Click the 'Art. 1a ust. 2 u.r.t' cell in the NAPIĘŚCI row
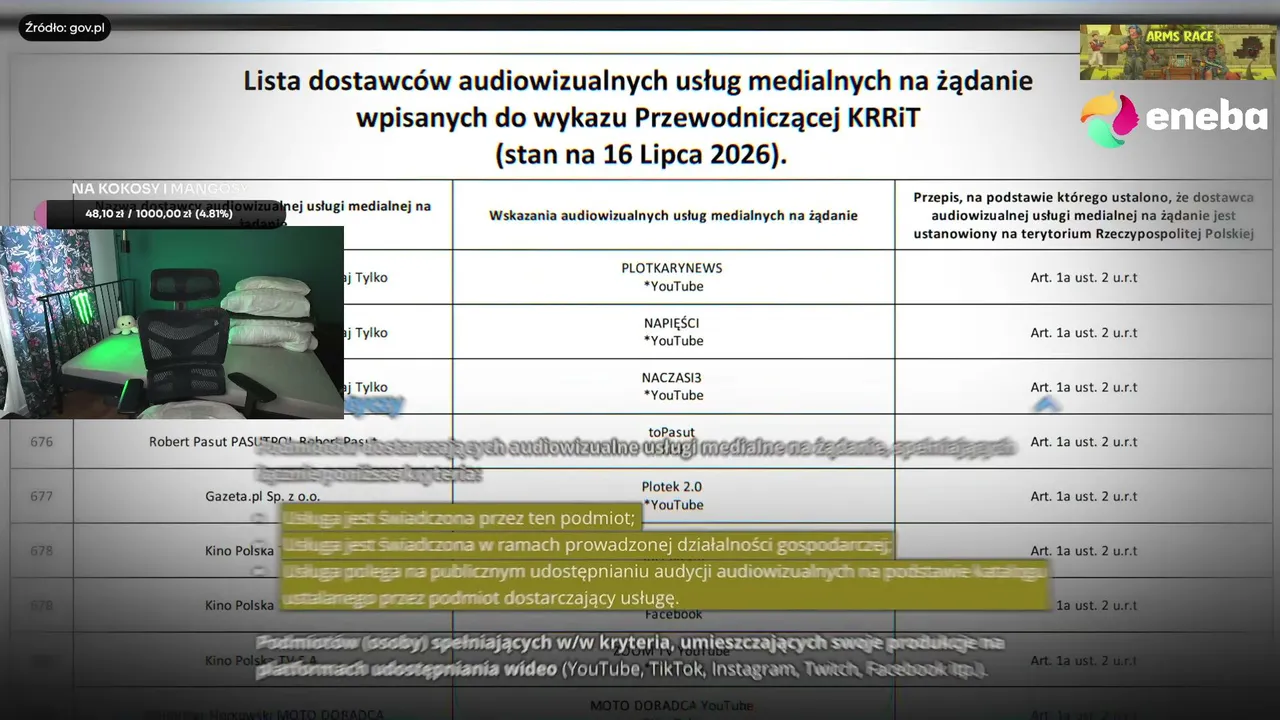This screenshot has width=1280, height=720. [1083, 332]
